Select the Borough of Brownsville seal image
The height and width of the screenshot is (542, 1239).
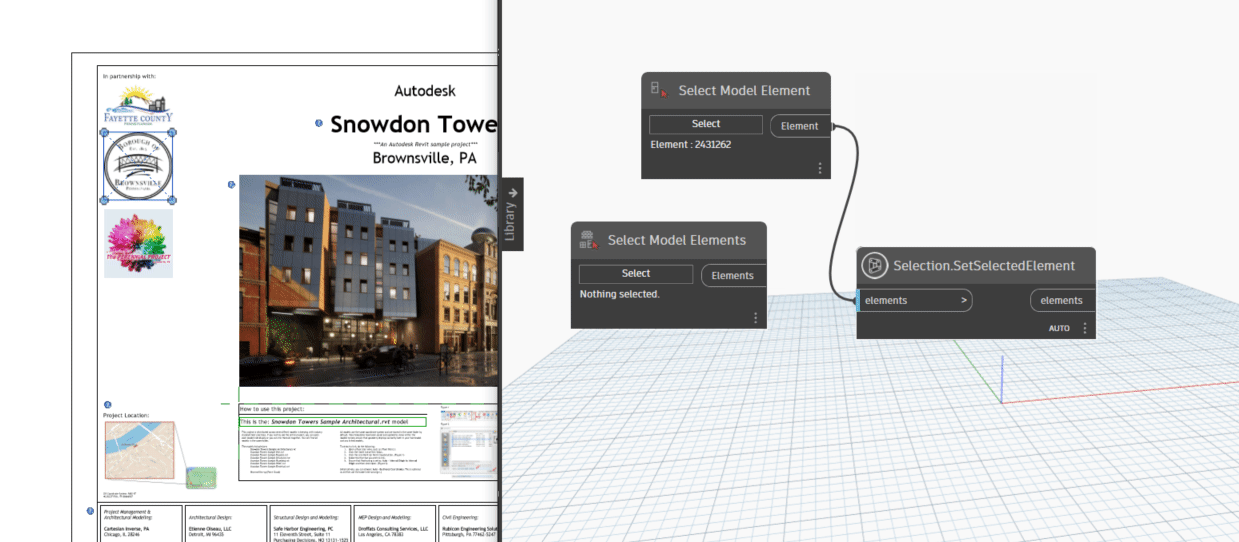pyautogui.click(x=138, y=166)
